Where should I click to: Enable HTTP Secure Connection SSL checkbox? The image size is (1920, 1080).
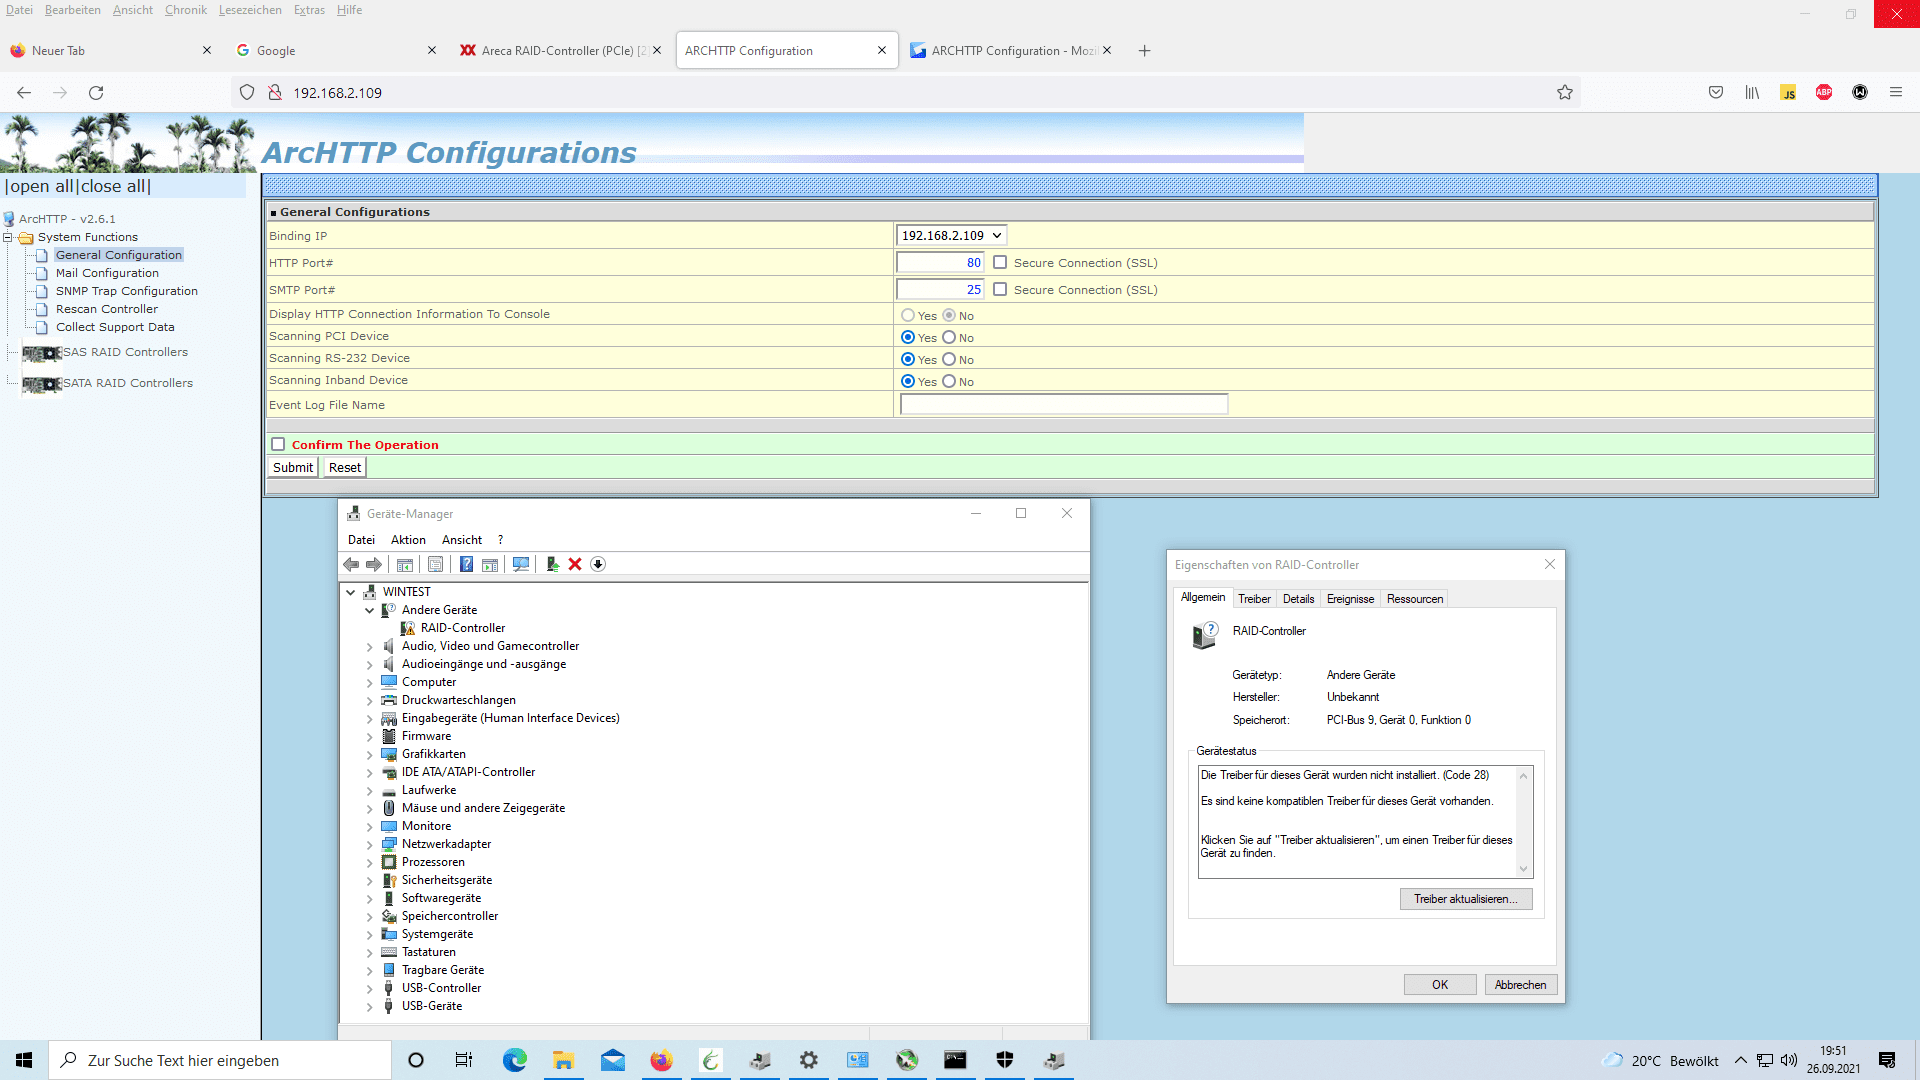pos(1000,263)
